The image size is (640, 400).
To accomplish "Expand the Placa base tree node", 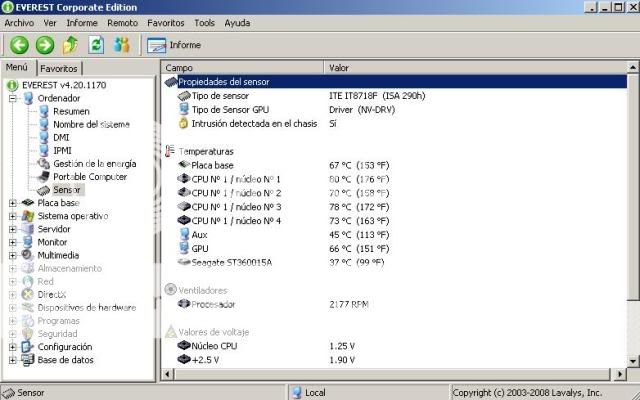I will coord(13,203).
